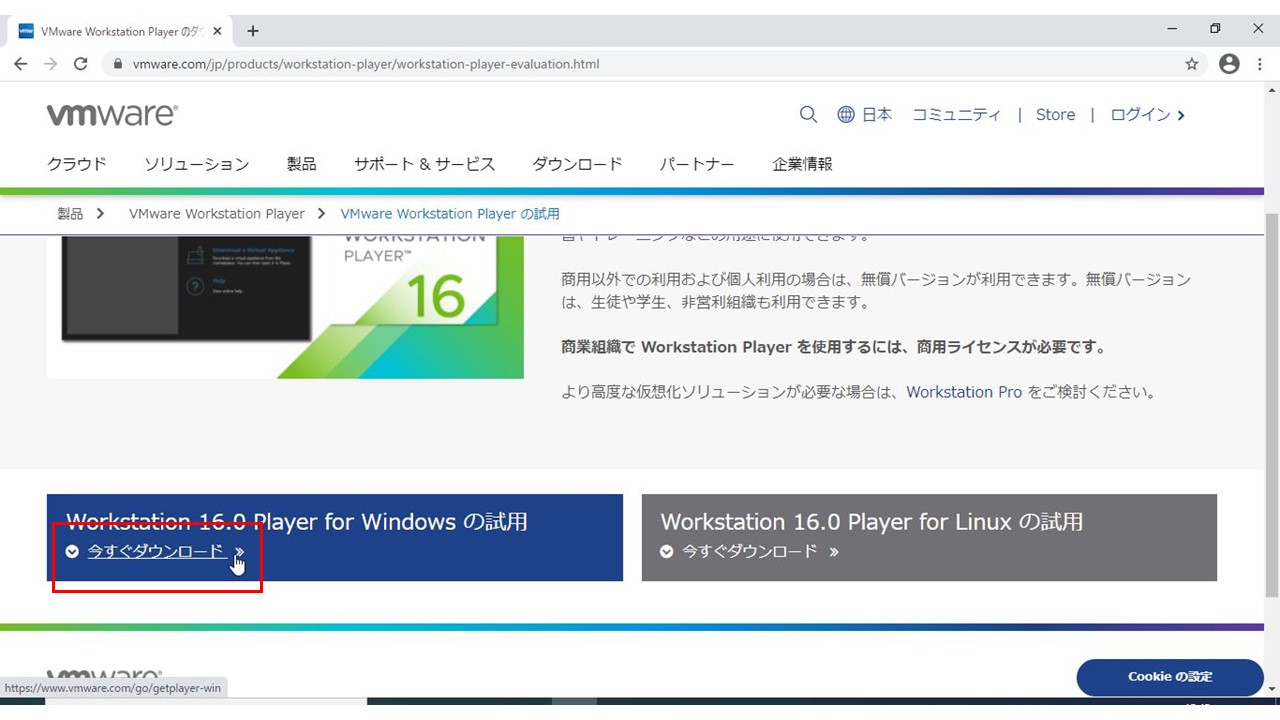Open the ソリューション menu

196,164
